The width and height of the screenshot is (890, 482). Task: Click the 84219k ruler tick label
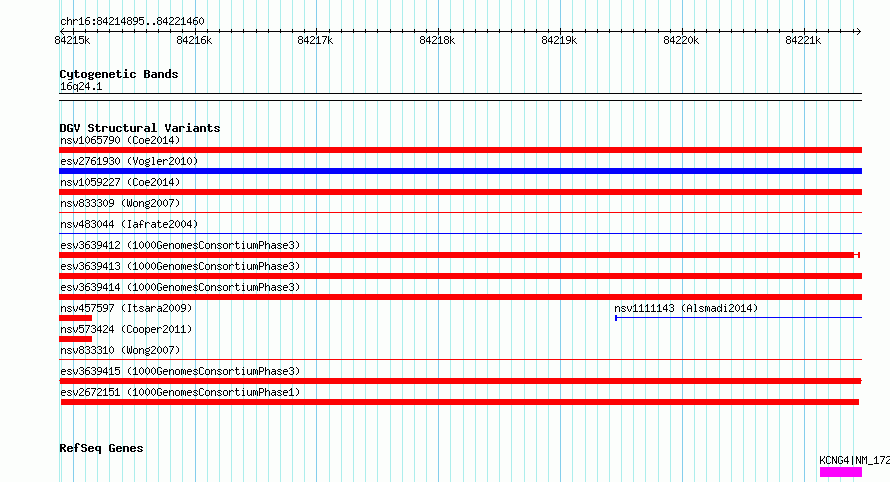(x=559, y=40)
